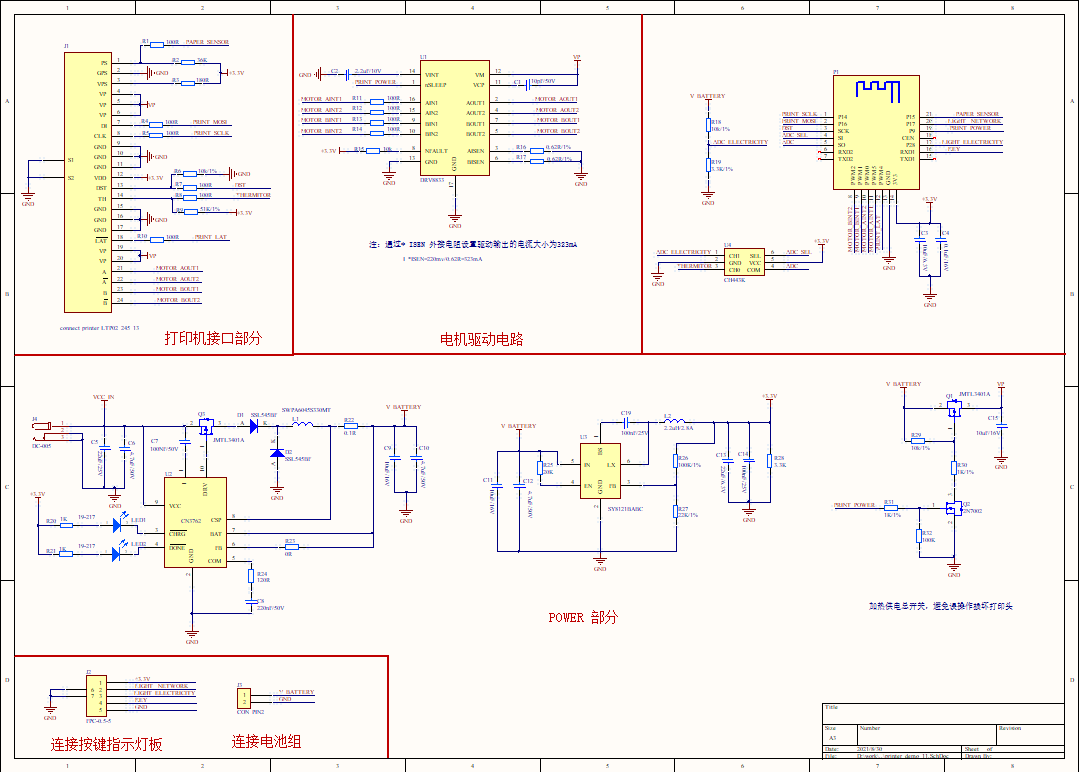Select resistor R22 0.1R
Viewport: 1079px width, 772px height.
click(x=350, y=427)
